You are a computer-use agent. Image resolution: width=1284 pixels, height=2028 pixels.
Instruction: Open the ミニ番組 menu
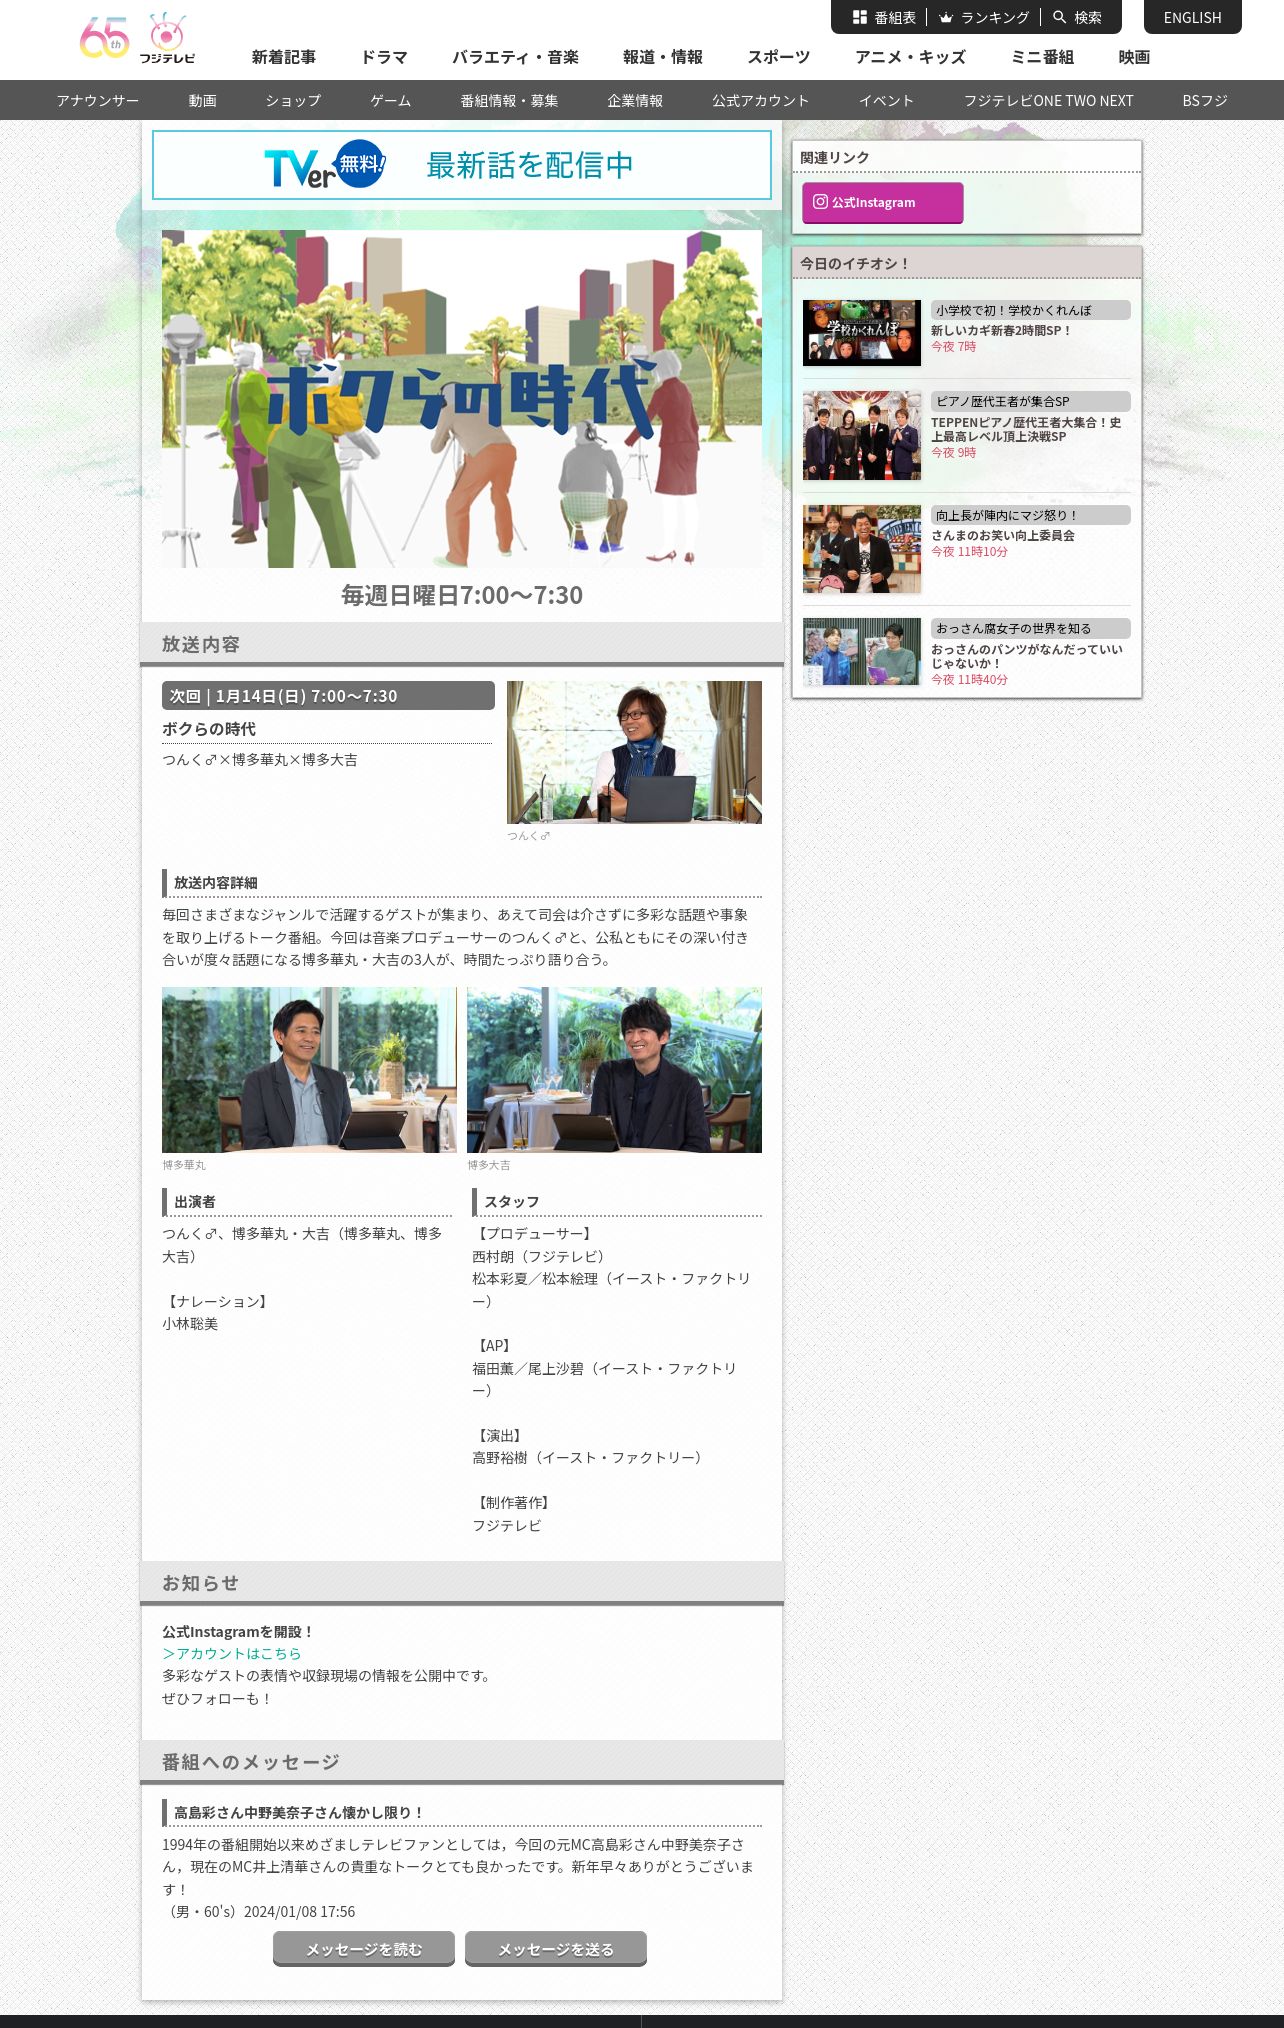pyautogui.click(x=1042, y=57)
